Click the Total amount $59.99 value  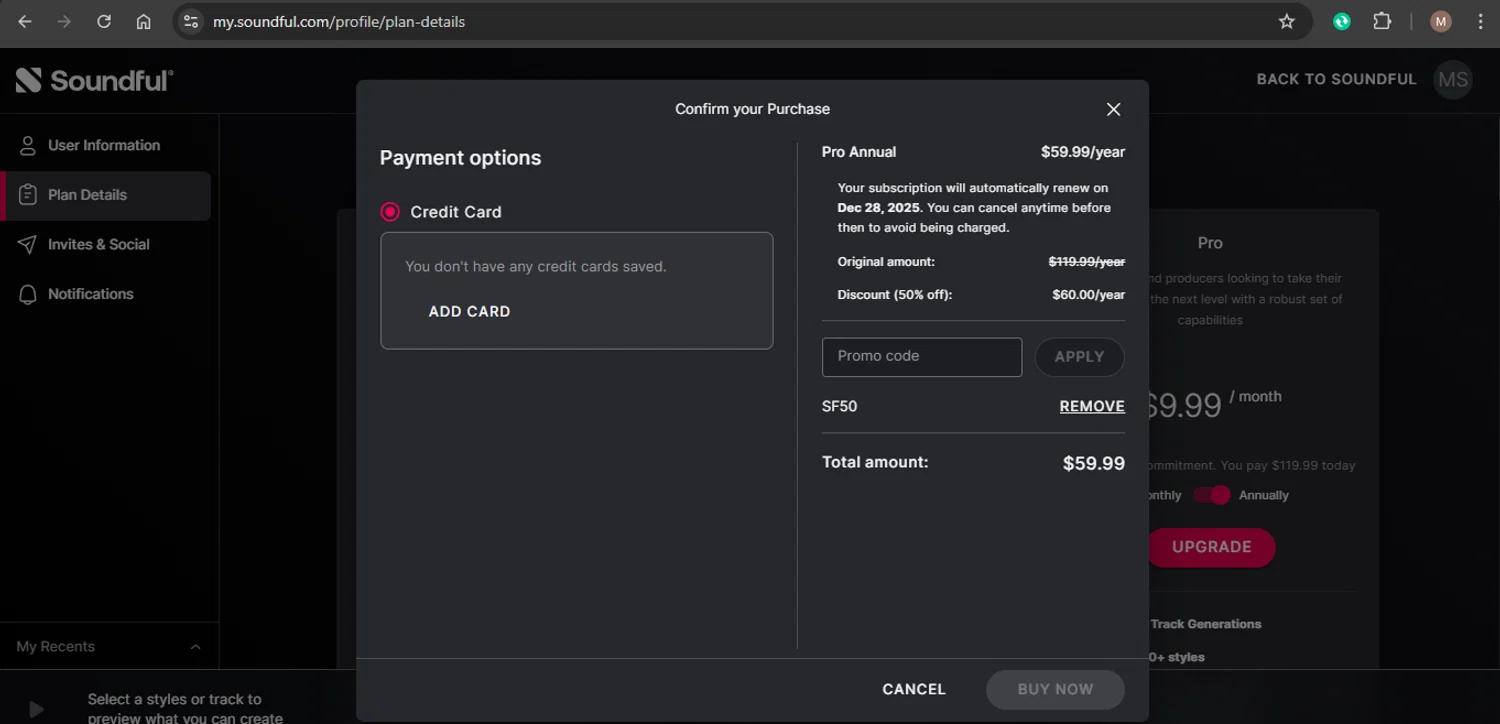(x=1094, y=464)
